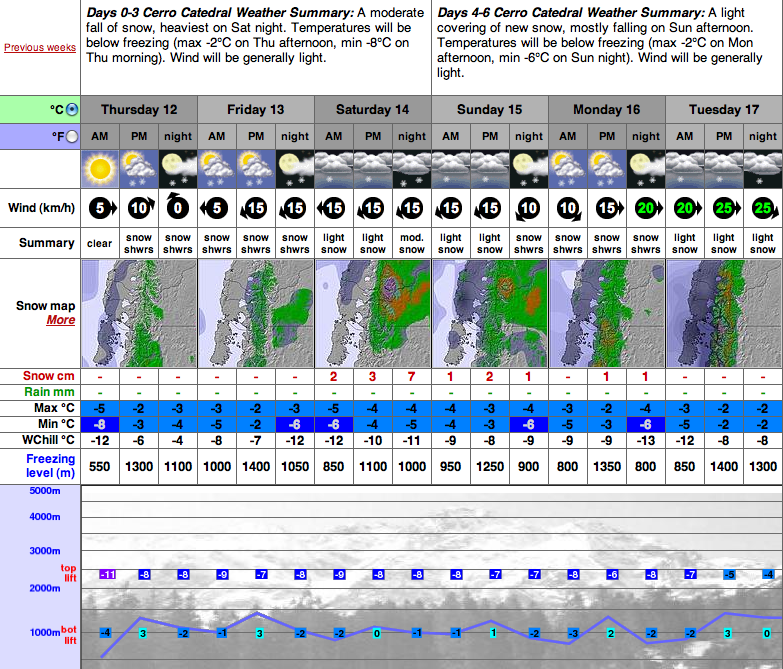This screenshot has width=783, height=669.
Task: Open the Thursday snow map thumbnail
Action: 139,314
